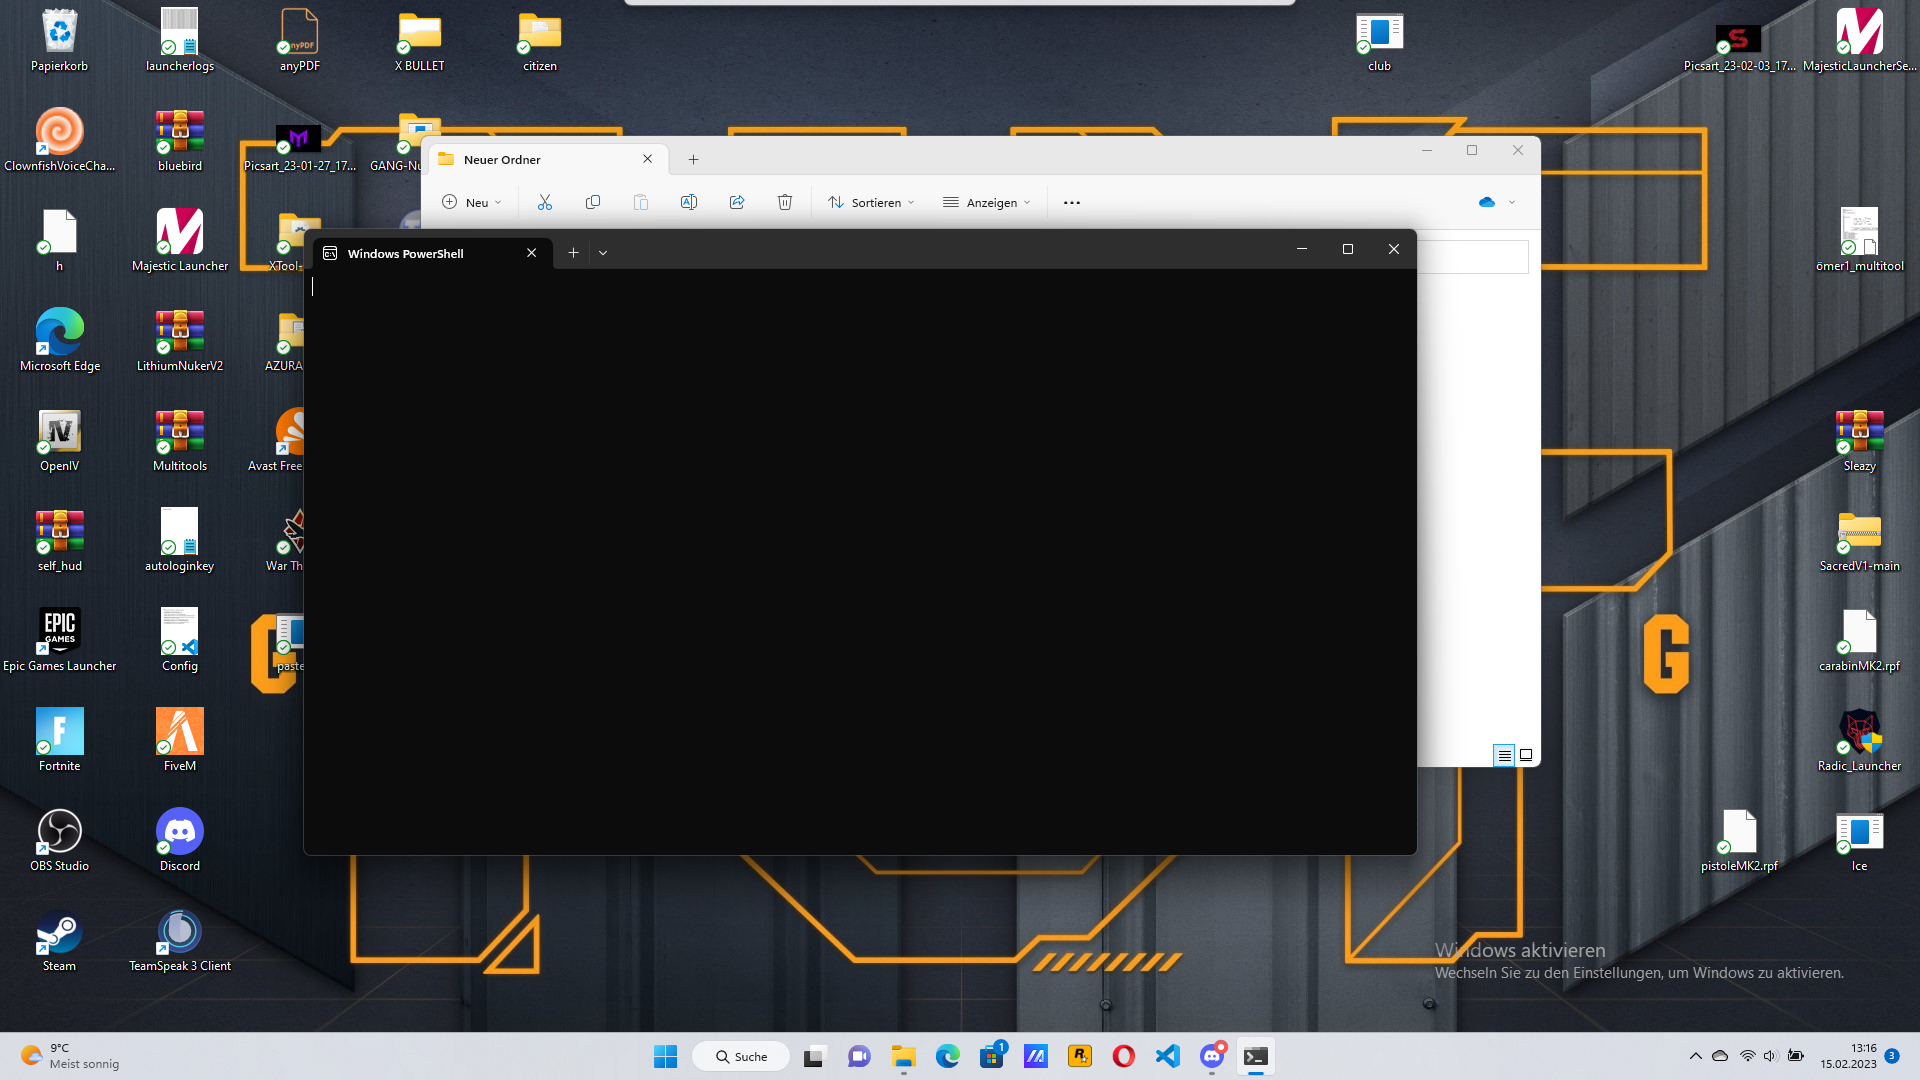This screenshot has height=1080, width=1920.
Task: Launch Opera browser from the taskbar
Action: click(x=1123, y=1056)
